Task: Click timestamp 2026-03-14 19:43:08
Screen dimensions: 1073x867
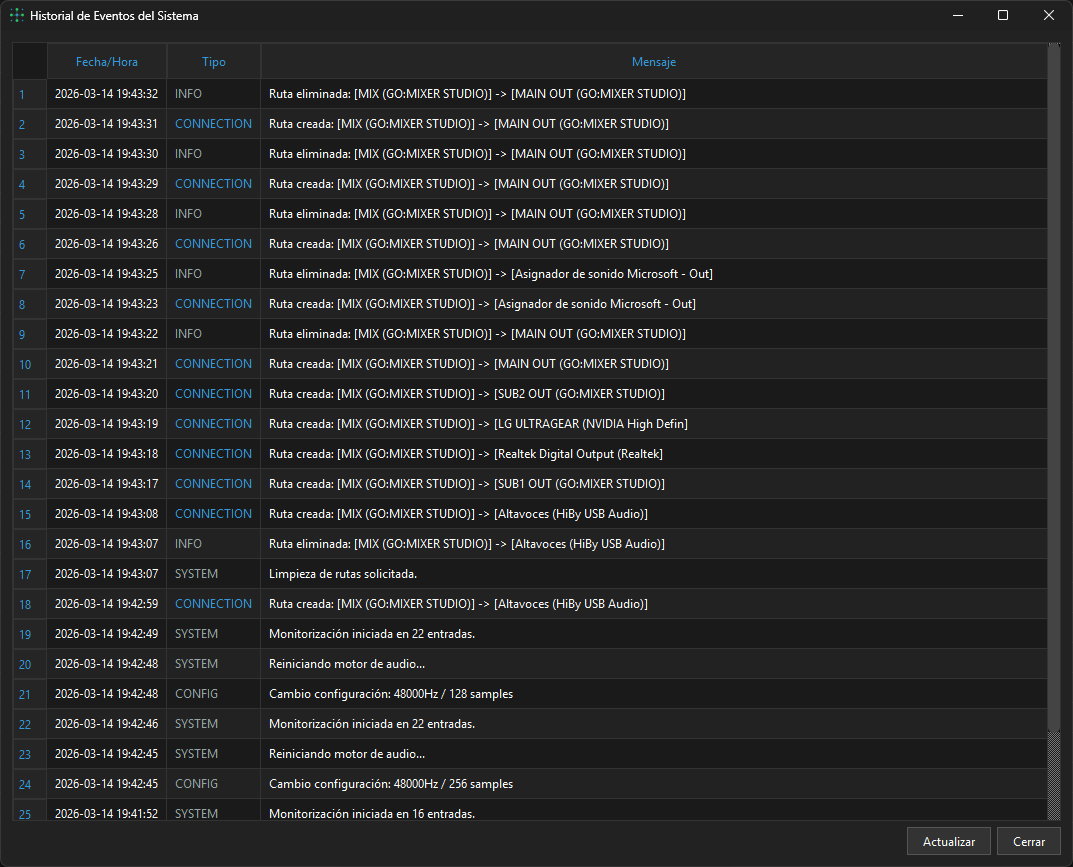Action: 106,514
